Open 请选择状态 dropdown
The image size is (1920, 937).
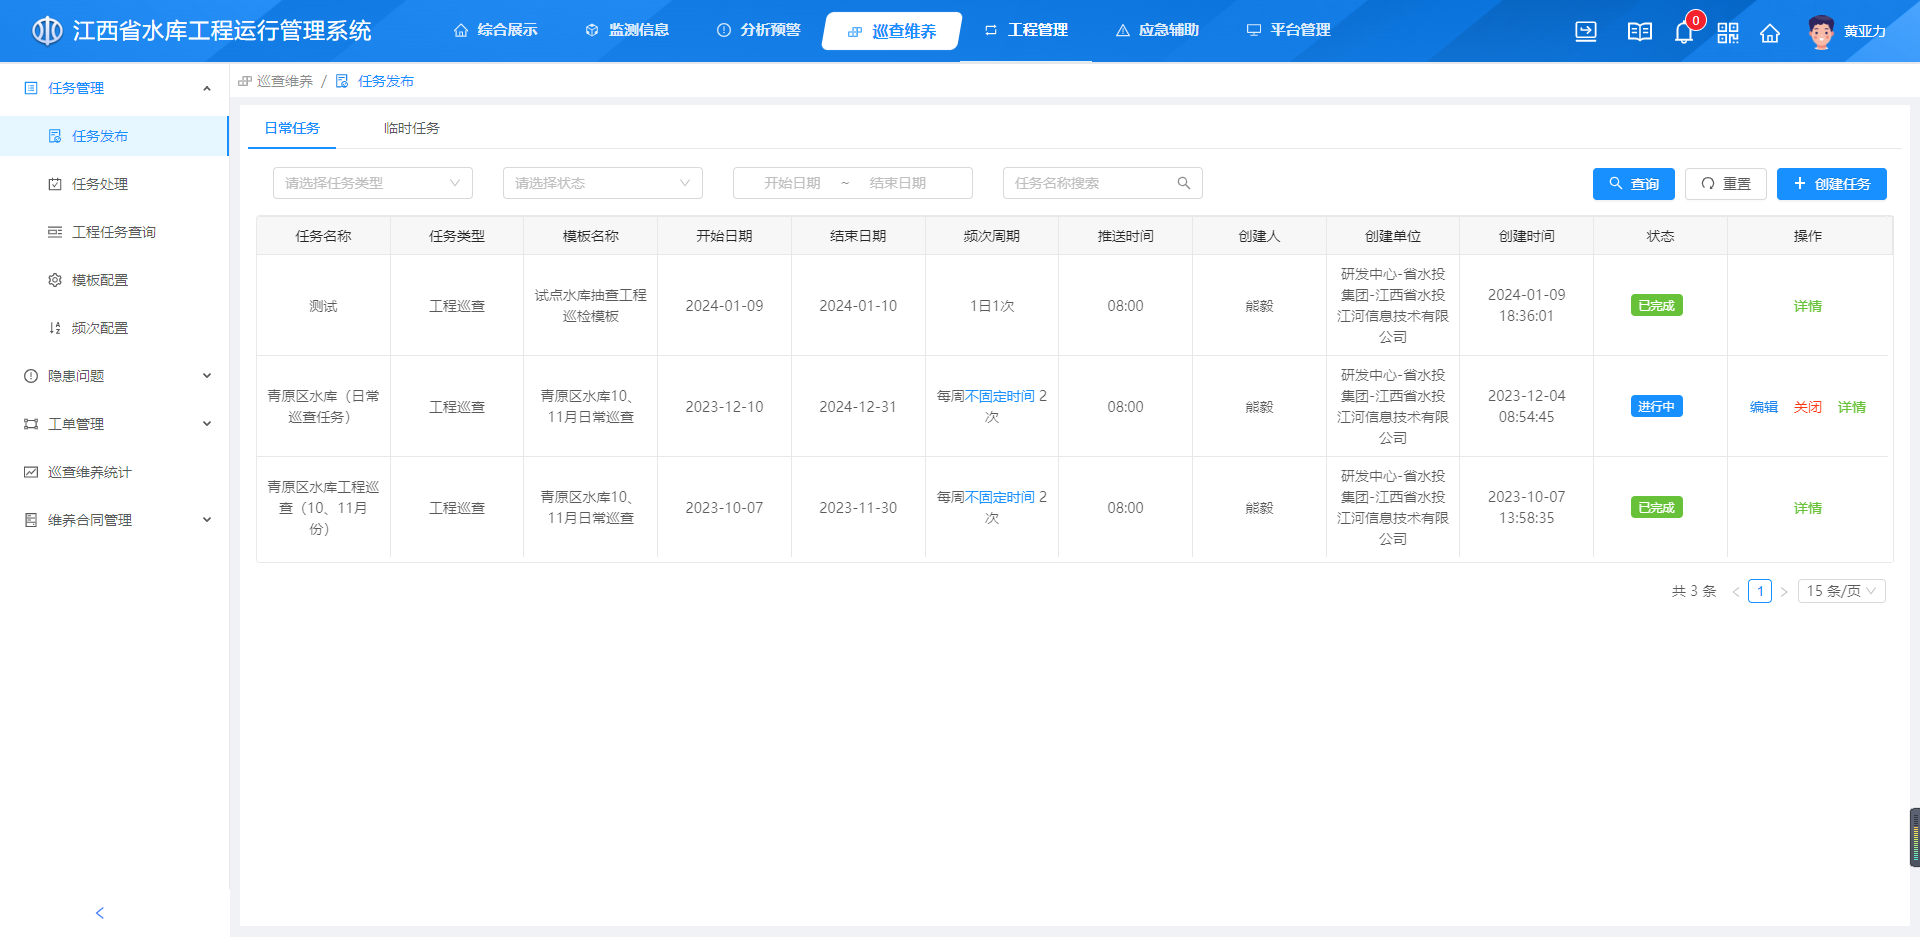click(x=603, y=183)
